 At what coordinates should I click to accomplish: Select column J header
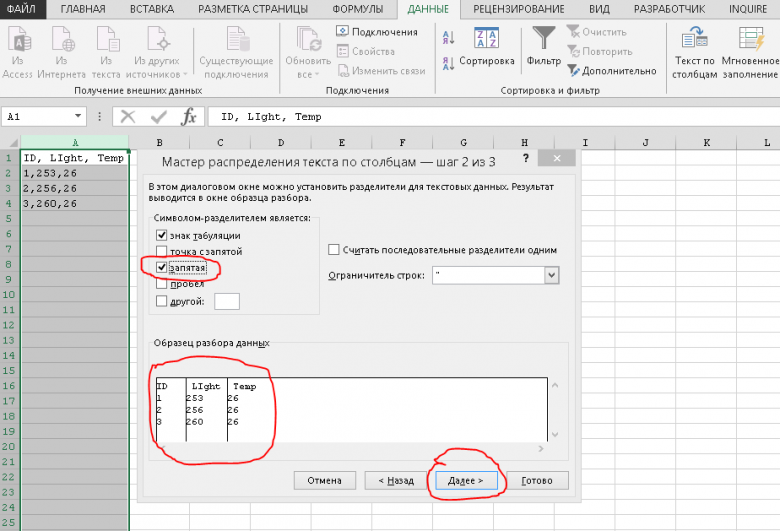point(645,143)
